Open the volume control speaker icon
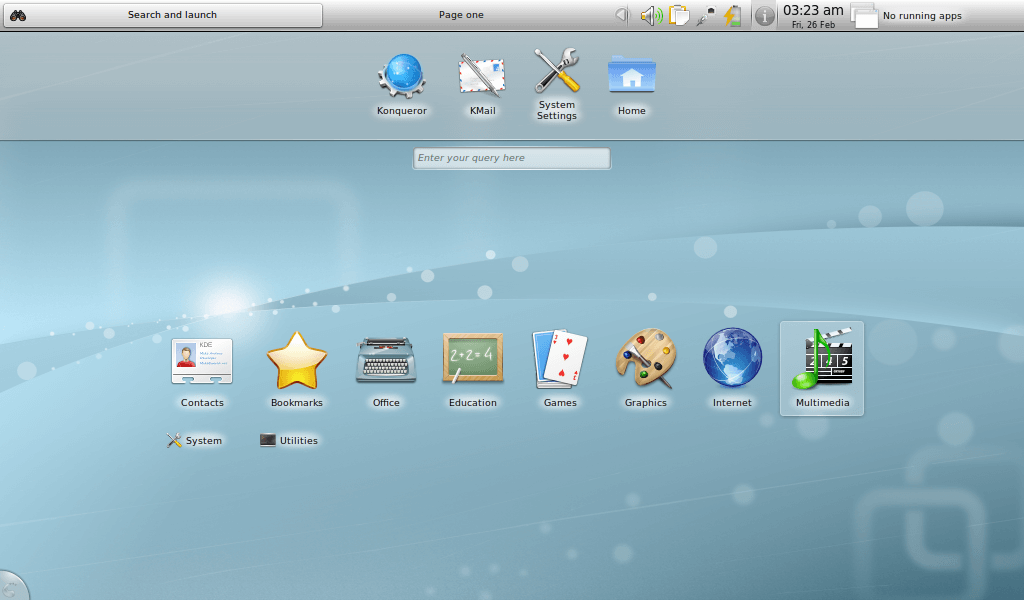The image size is (1024, 600). [x=650, y=15]
